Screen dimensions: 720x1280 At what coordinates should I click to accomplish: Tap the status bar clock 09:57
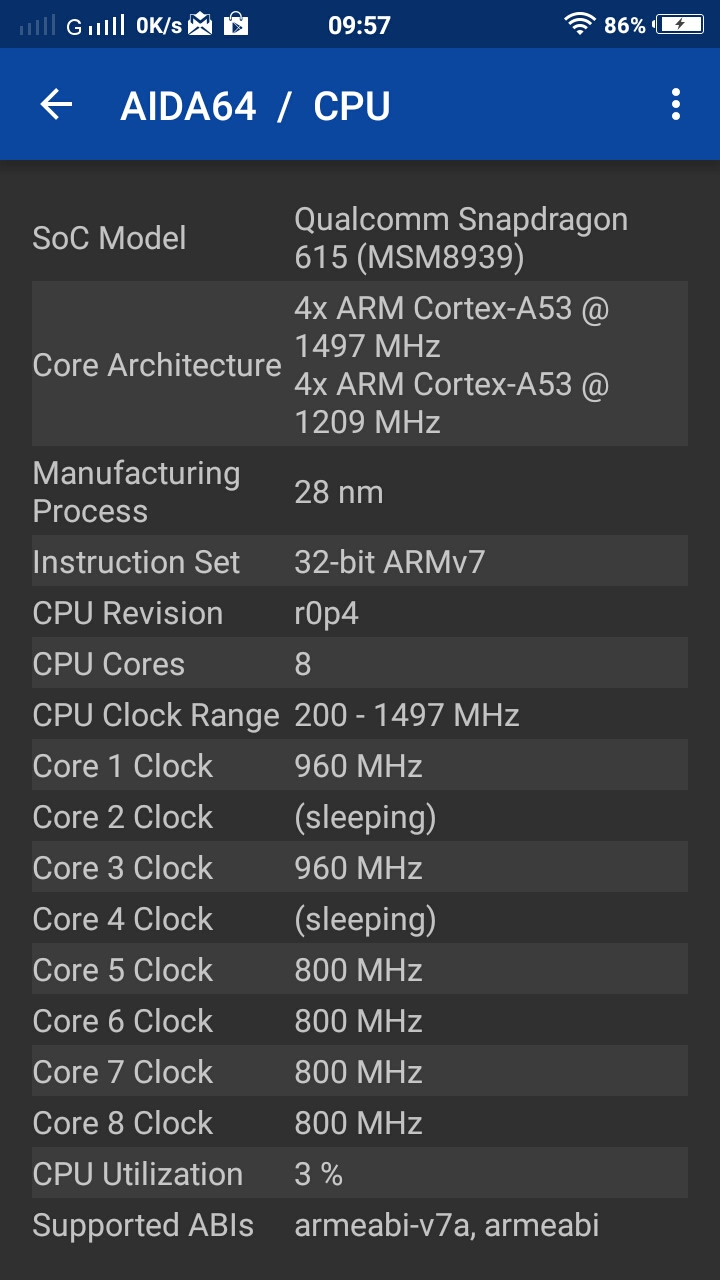pyautogui.click(x=359, y=25)
